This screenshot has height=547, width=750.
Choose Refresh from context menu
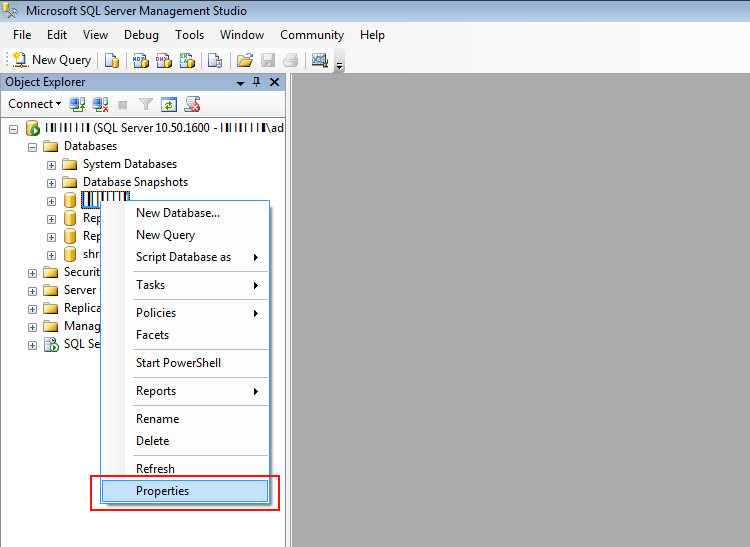click(185, 469)
